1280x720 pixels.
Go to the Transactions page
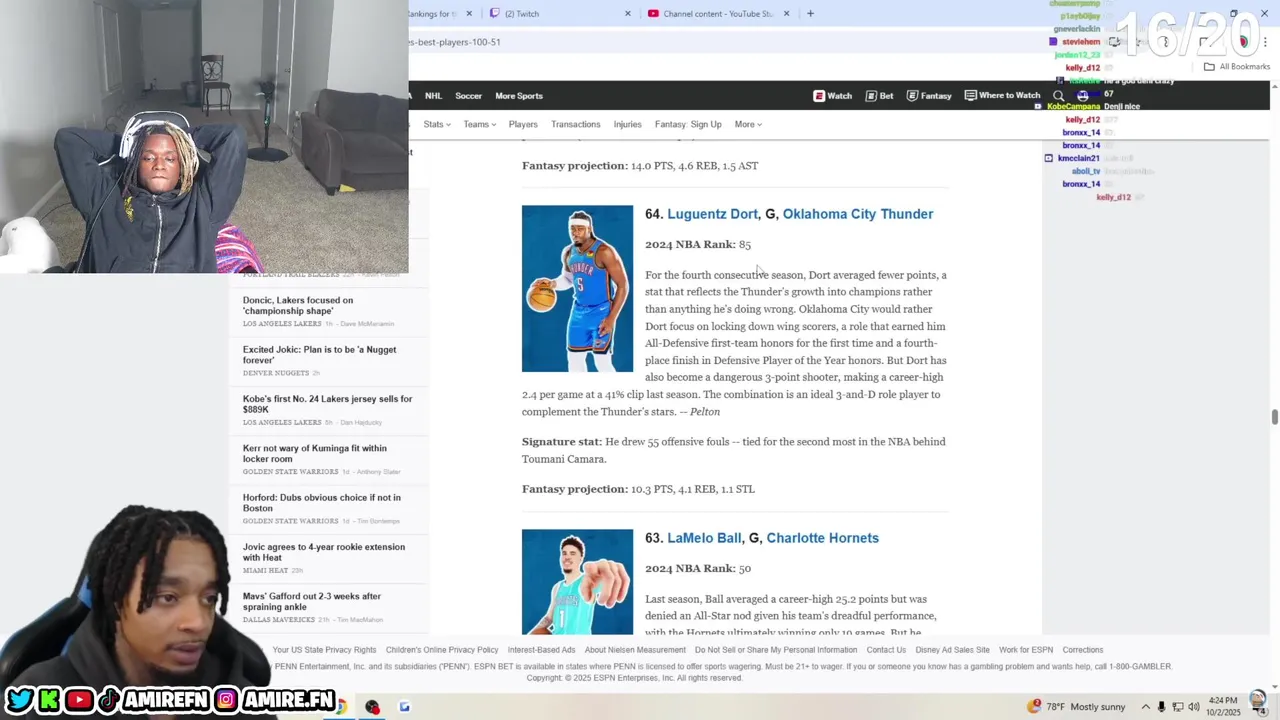tap(576, 125)
